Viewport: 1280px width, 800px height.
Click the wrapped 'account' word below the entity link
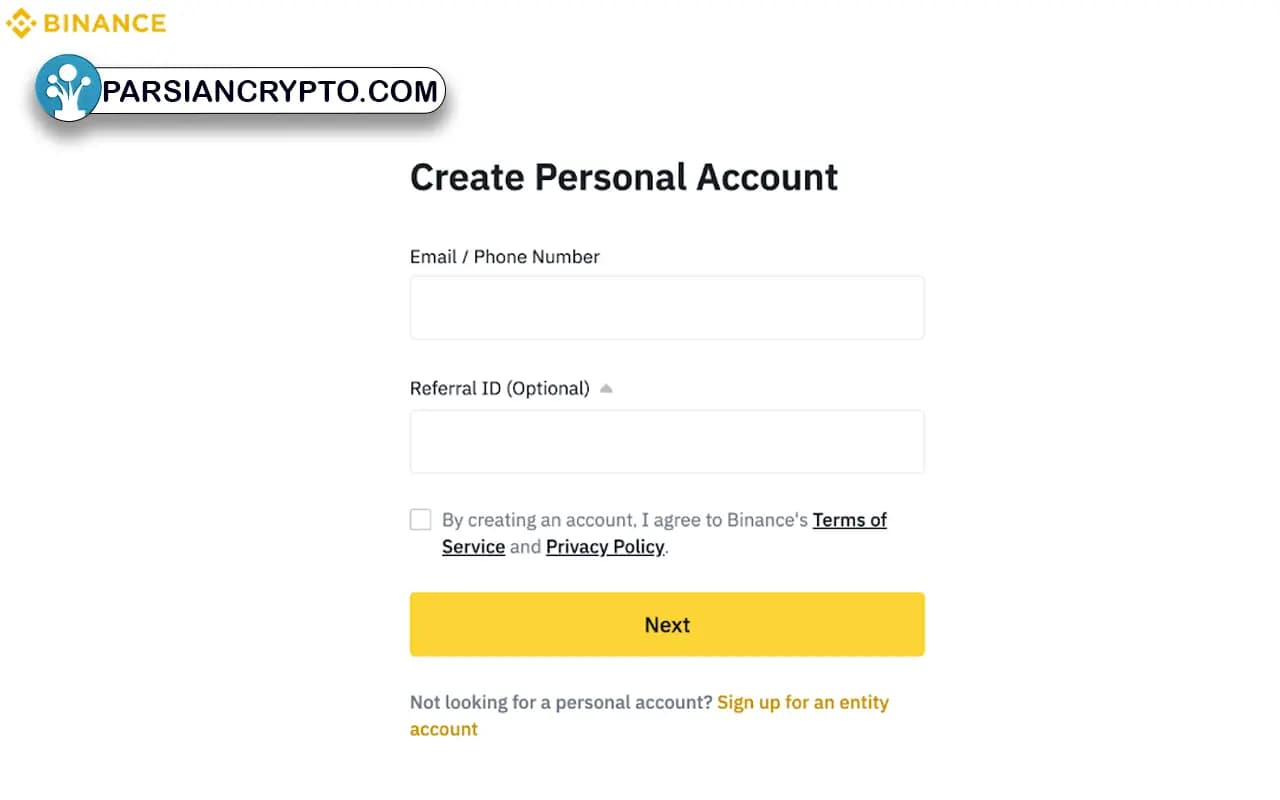pos(444,729)
